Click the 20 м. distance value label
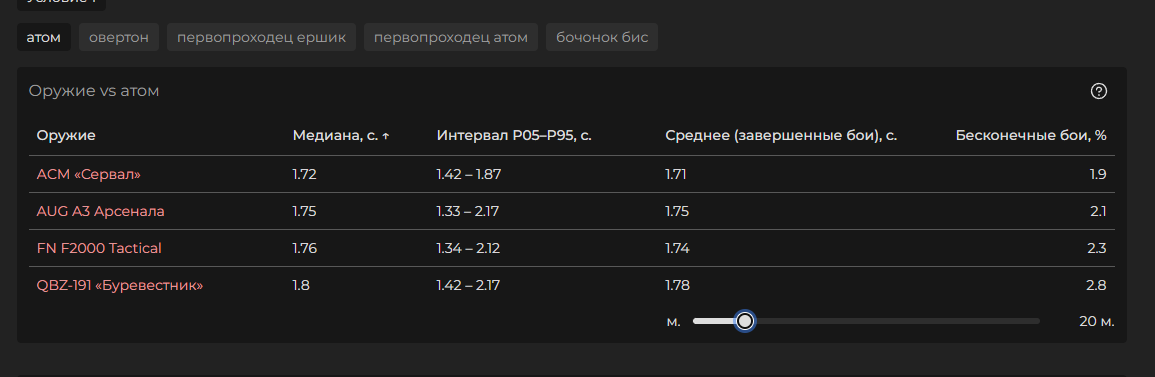 (x=1097, y=322)
